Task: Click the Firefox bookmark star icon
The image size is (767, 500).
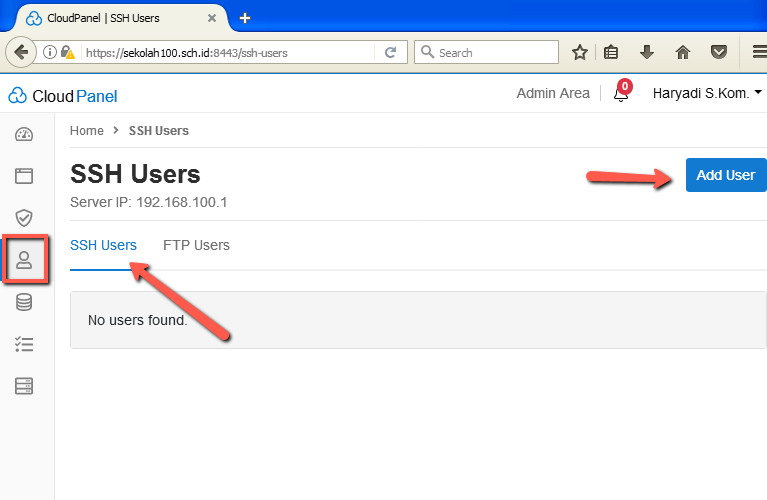Action: point(579,53)
